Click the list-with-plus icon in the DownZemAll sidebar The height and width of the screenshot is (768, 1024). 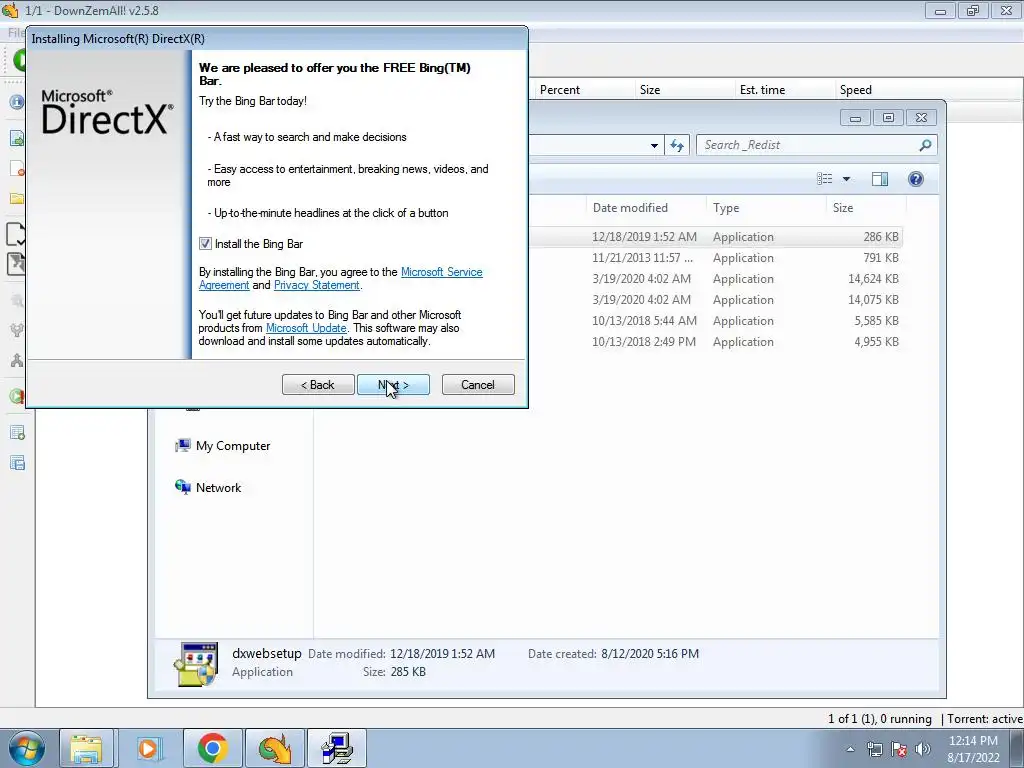pos(16,432)
